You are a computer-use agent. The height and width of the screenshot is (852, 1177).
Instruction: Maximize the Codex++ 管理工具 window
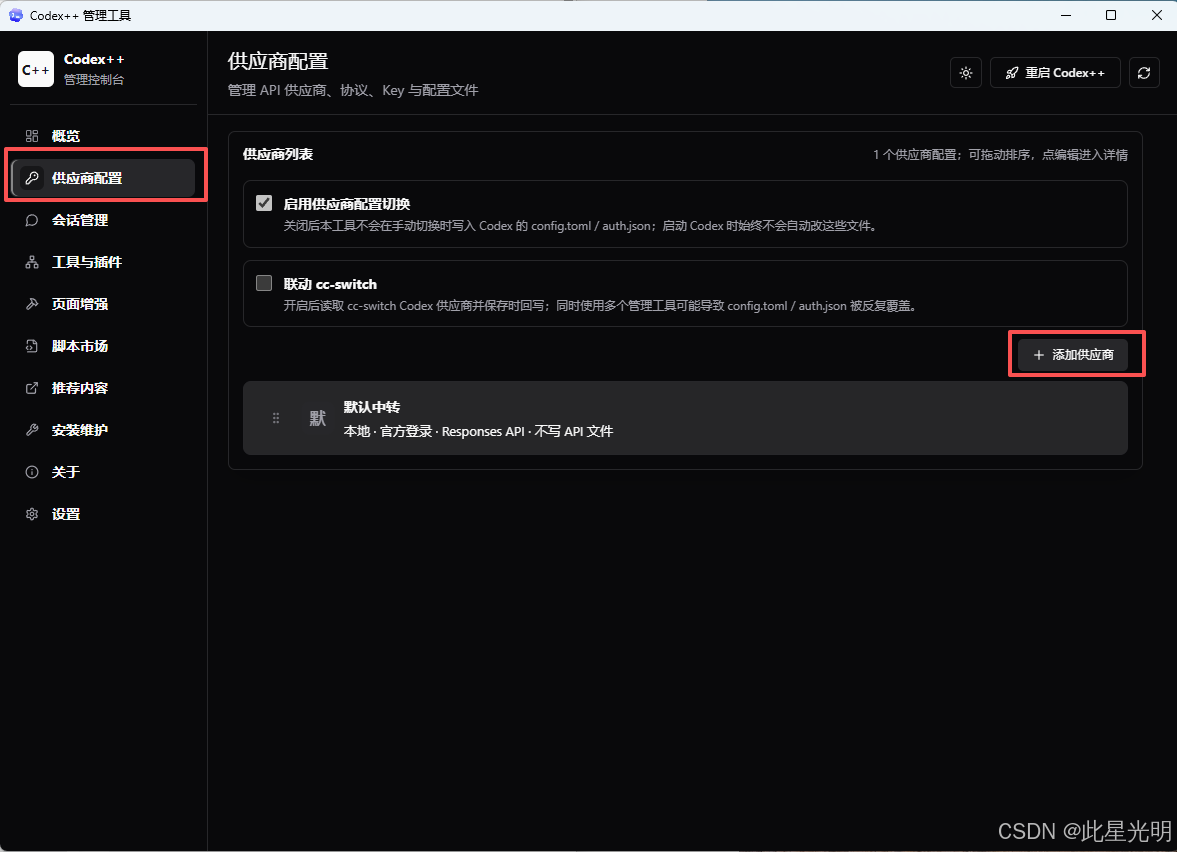coord(1111,15)
